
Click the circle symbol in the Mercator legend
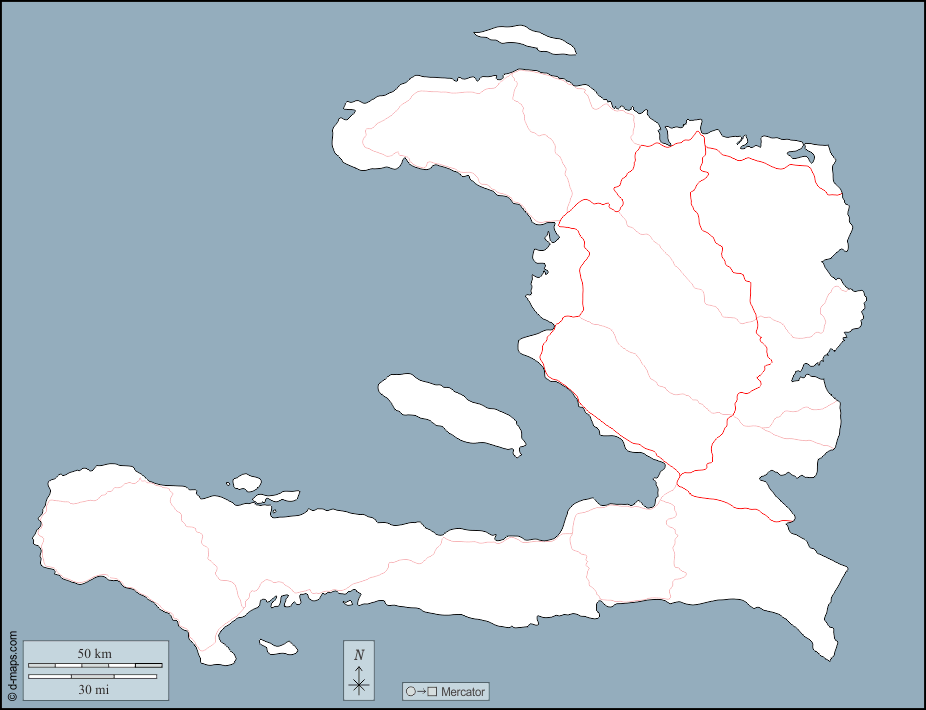409,691
